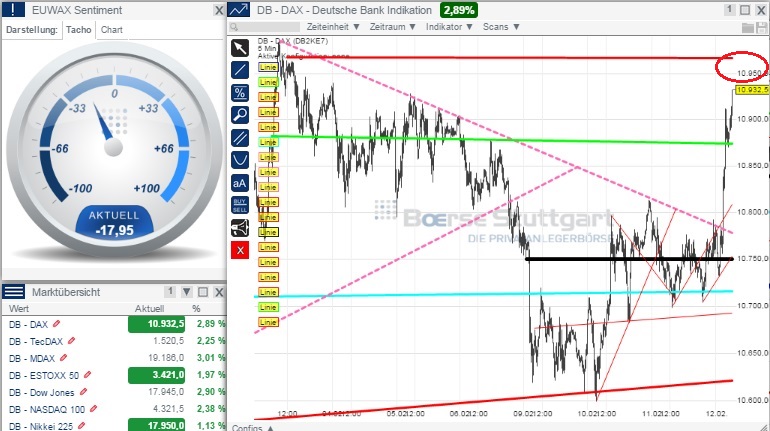This screenshot has width=770, height=431.
Task: Open the Zeitraum dropdown
Action: 392,27
